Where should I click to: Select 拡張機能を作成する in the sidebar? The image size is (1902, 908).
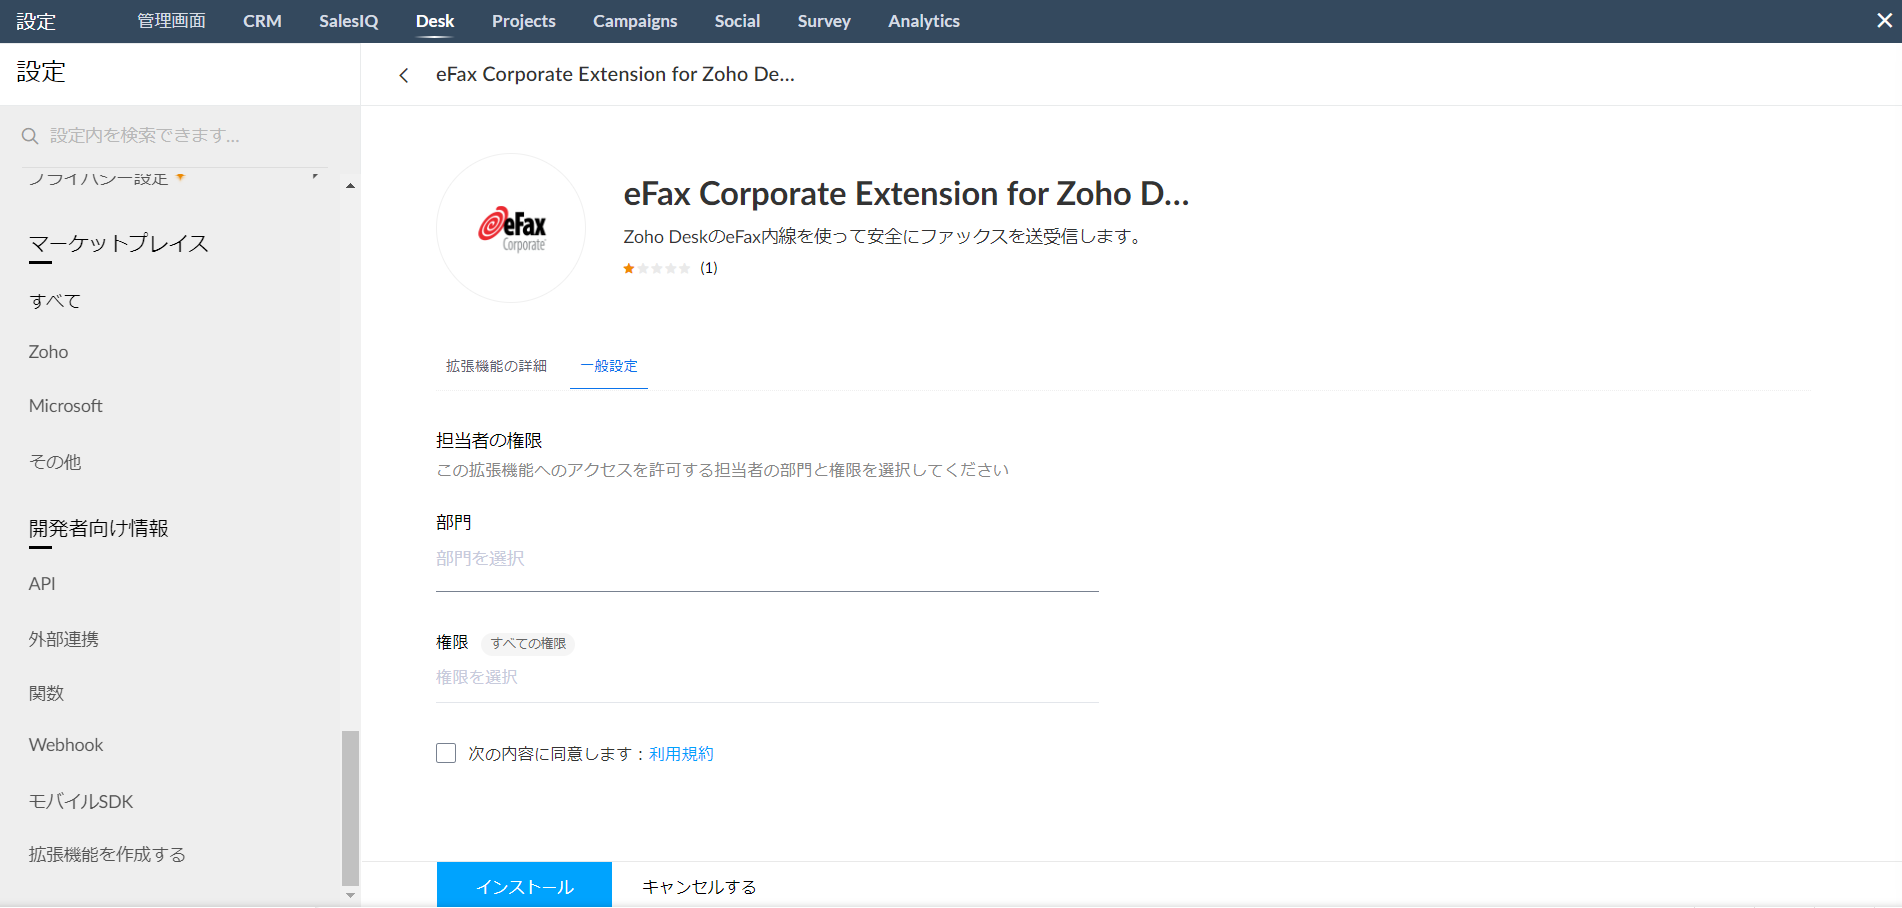pyautogui.click(x=107, y=854)
